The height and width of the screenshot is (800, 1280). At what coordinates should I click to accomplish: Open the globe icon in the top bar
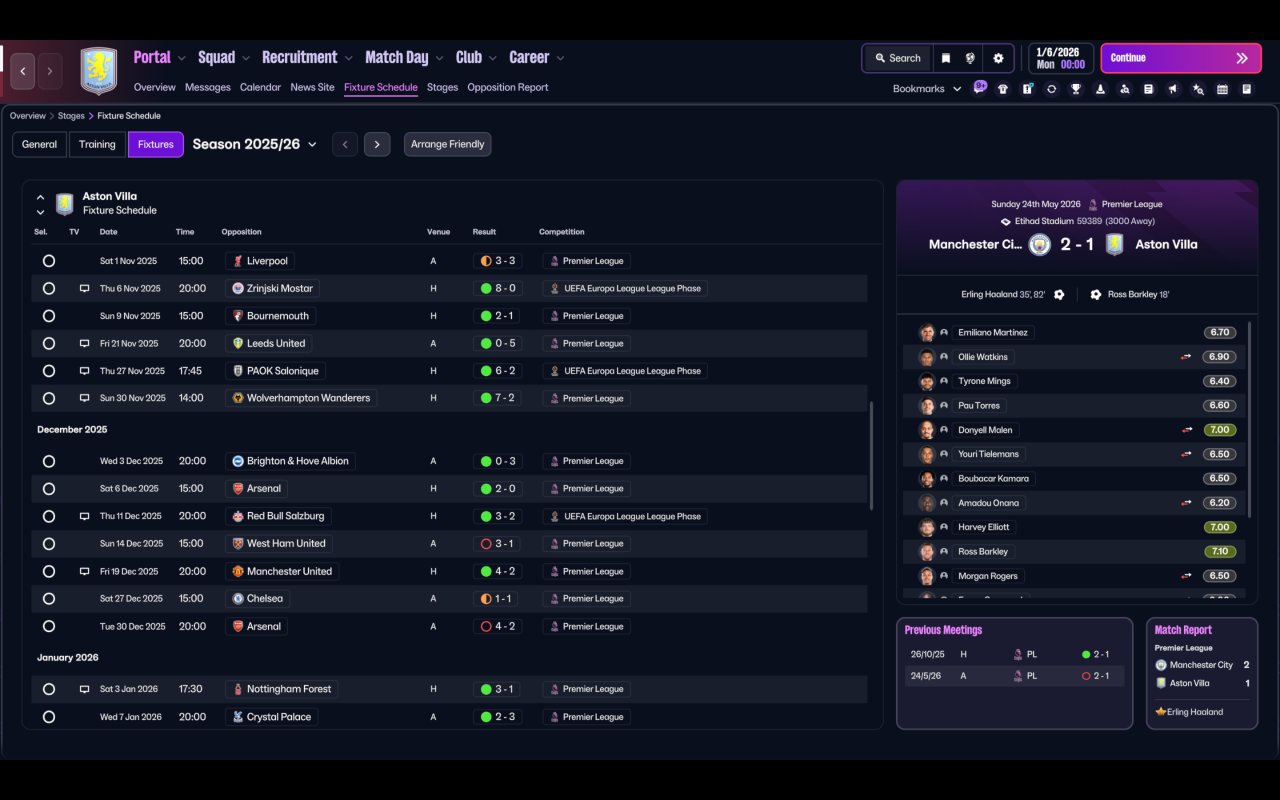point(970,58)
